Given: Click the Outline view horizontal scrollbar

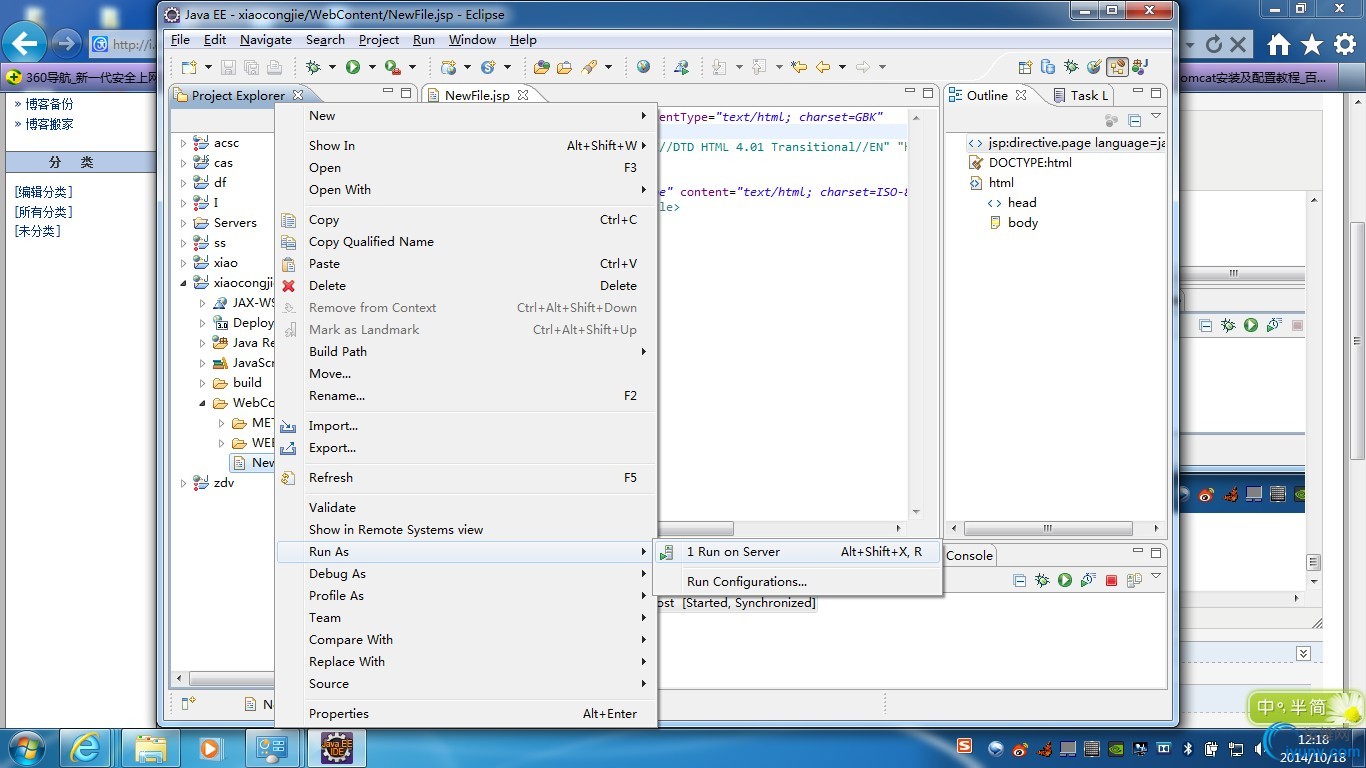Looking at the screenshot, I should click(x=1049, y=529).
